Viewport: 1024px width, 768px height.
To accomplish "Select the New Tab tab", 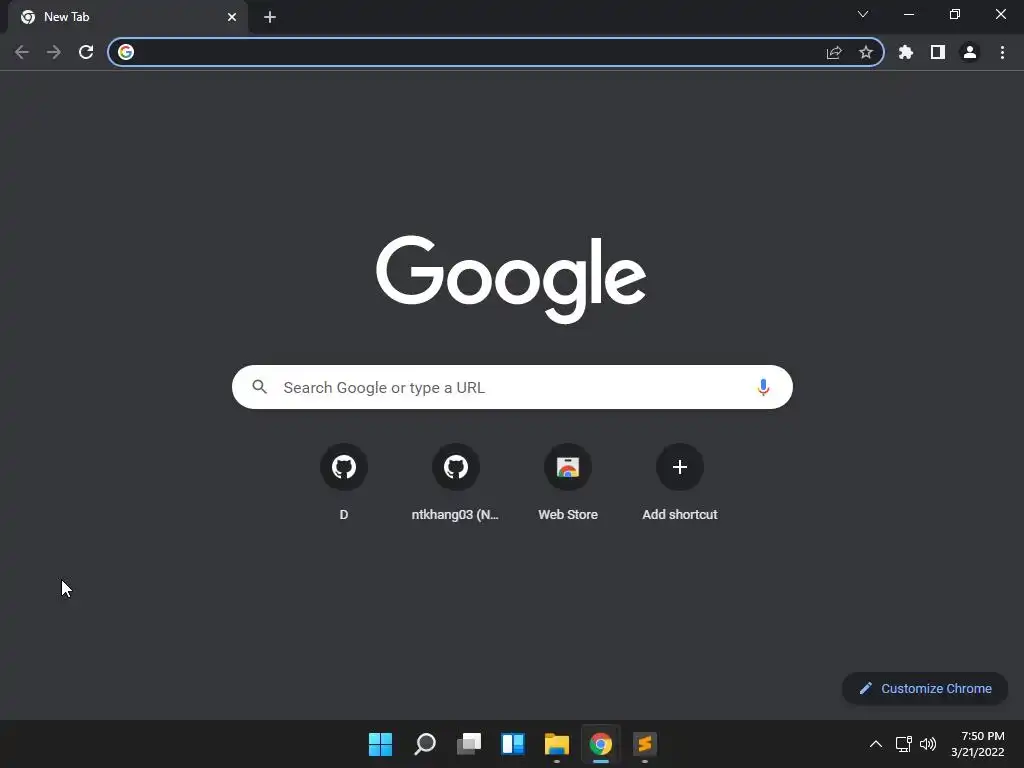I will click(127, 17).
